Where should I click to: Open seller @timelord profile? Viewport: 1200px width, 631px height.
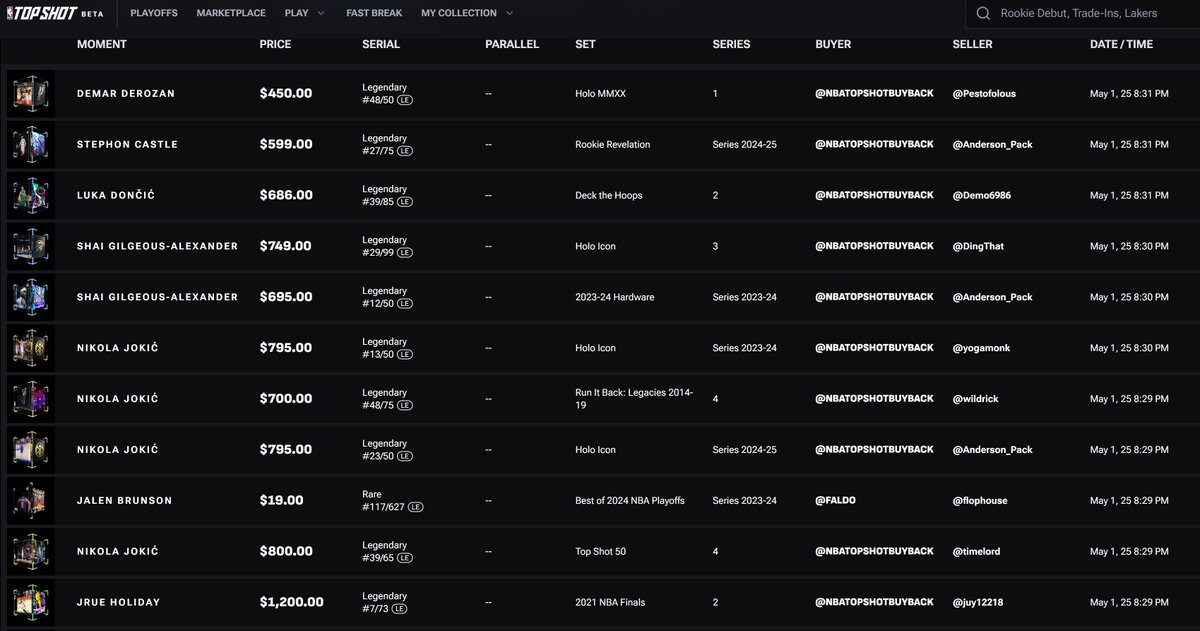coord(978,551)
